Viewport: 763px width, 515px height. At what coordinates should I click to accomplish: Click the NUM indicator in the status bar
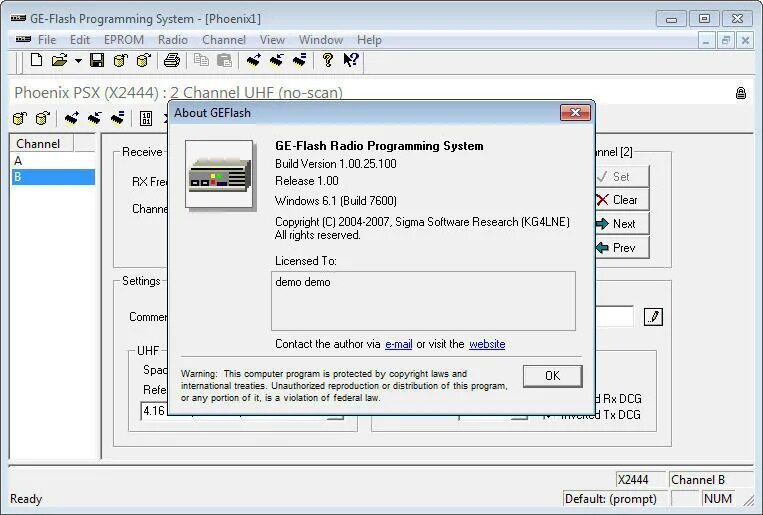(718, 499)
